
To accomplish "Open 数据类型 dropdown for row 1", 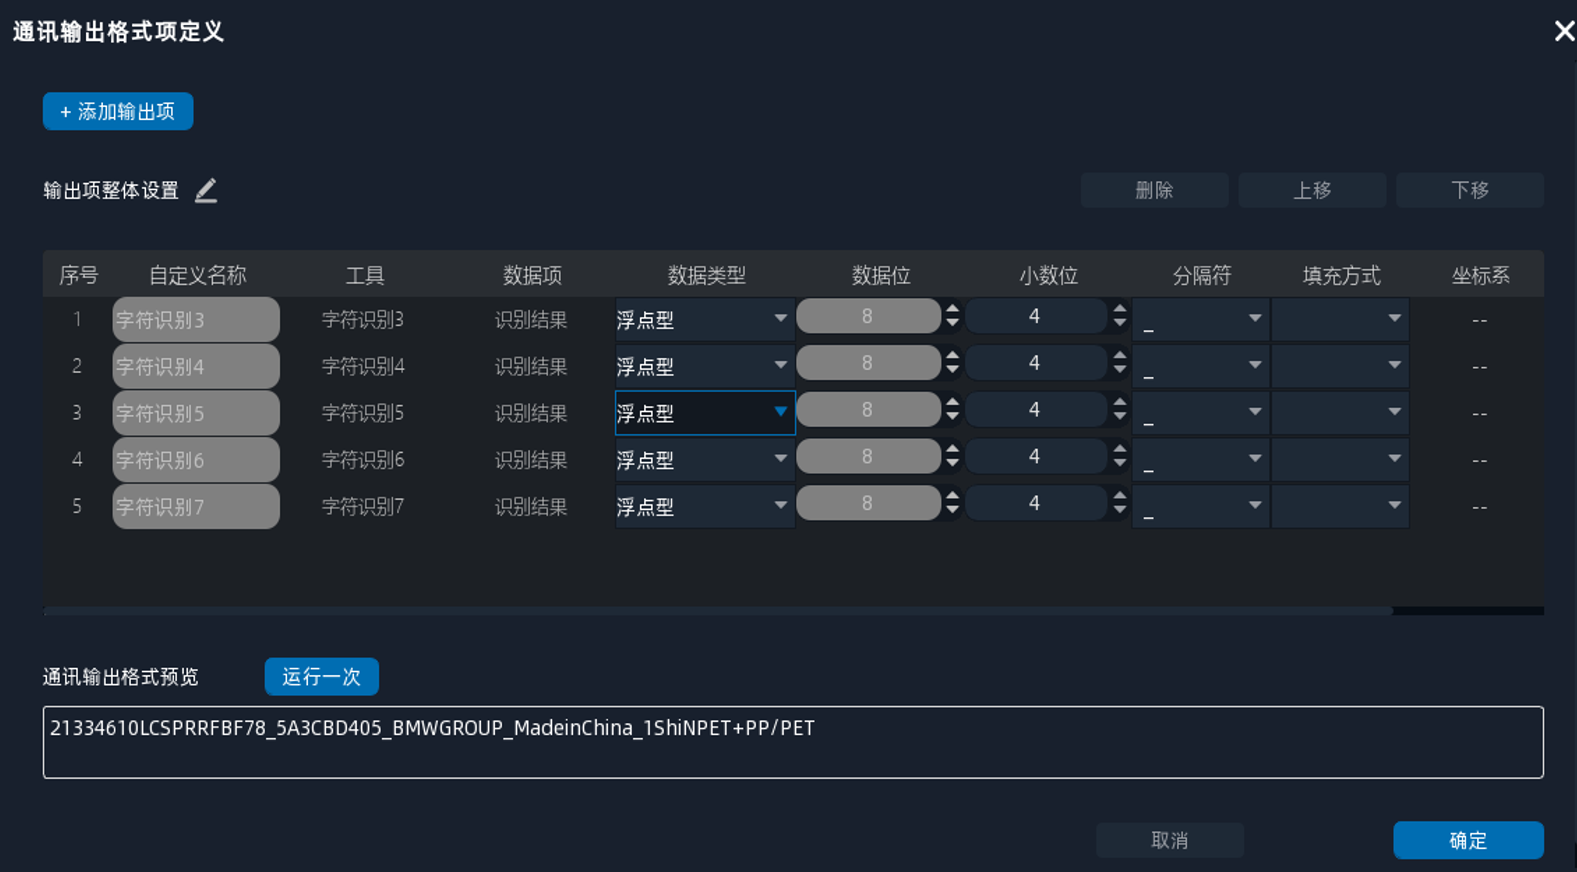I will pyautogui.click(x=780, y=319).
